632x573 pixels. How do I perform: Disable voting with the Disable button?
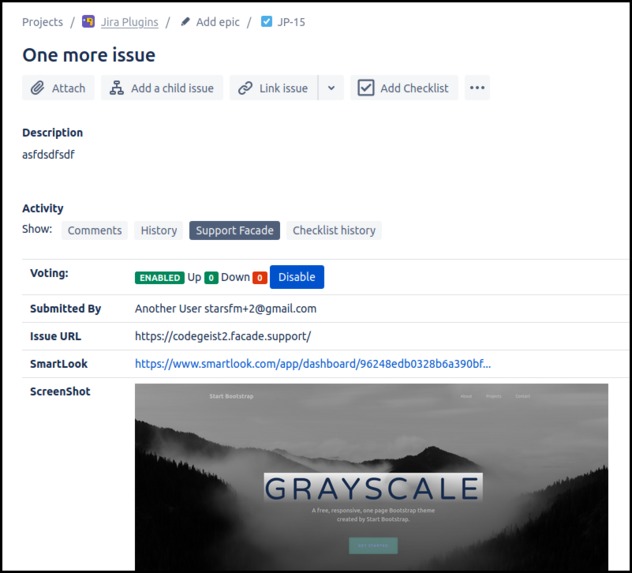[x=297, y=277]
